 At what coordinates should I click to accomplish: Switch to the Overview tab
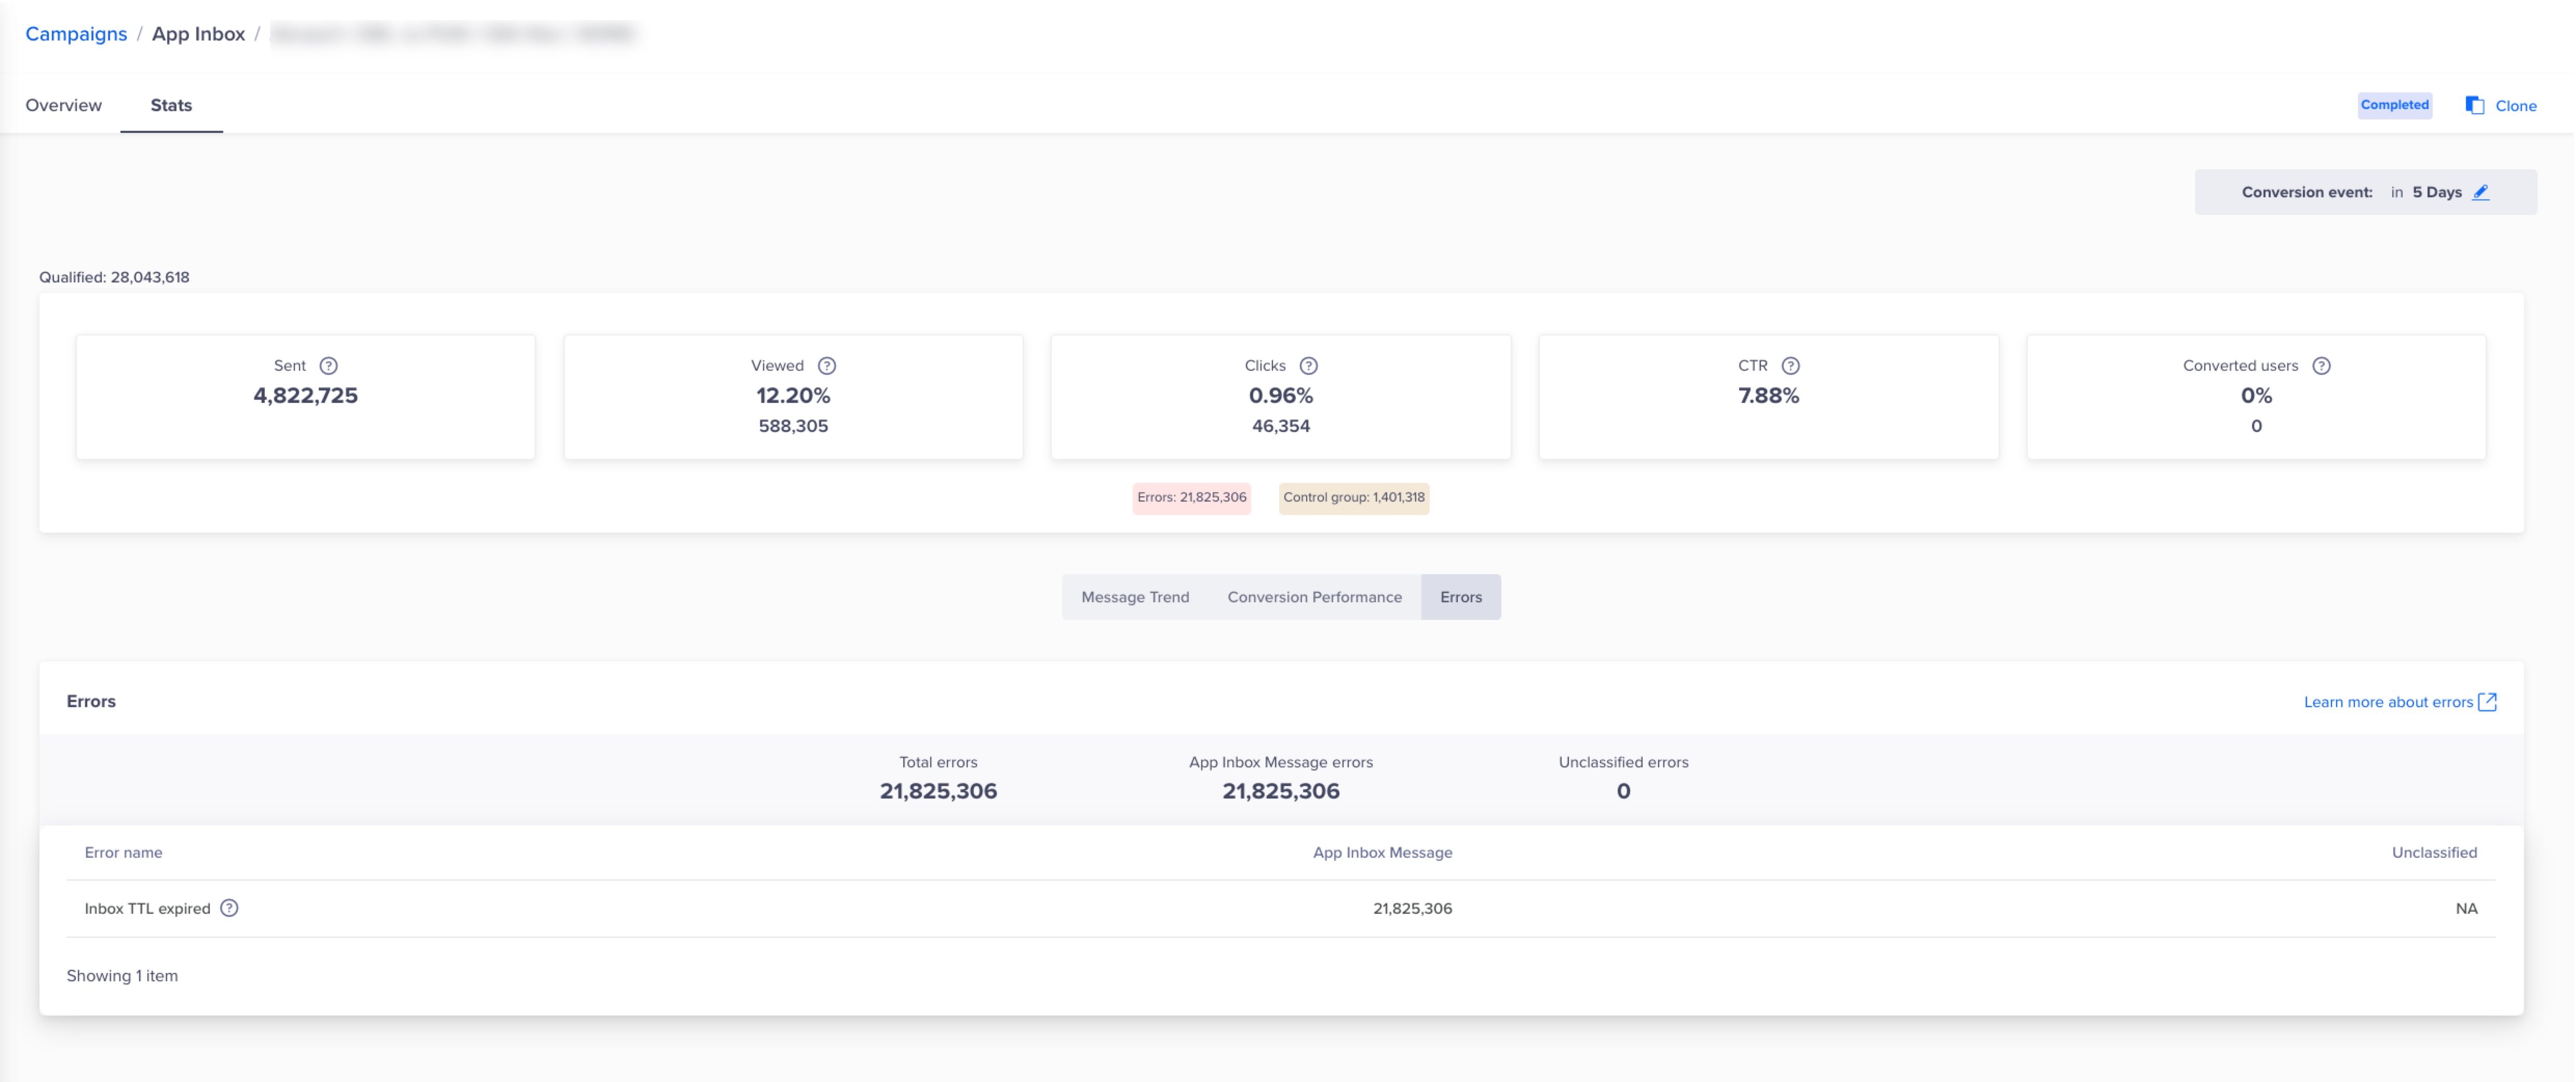pos(63,105)
